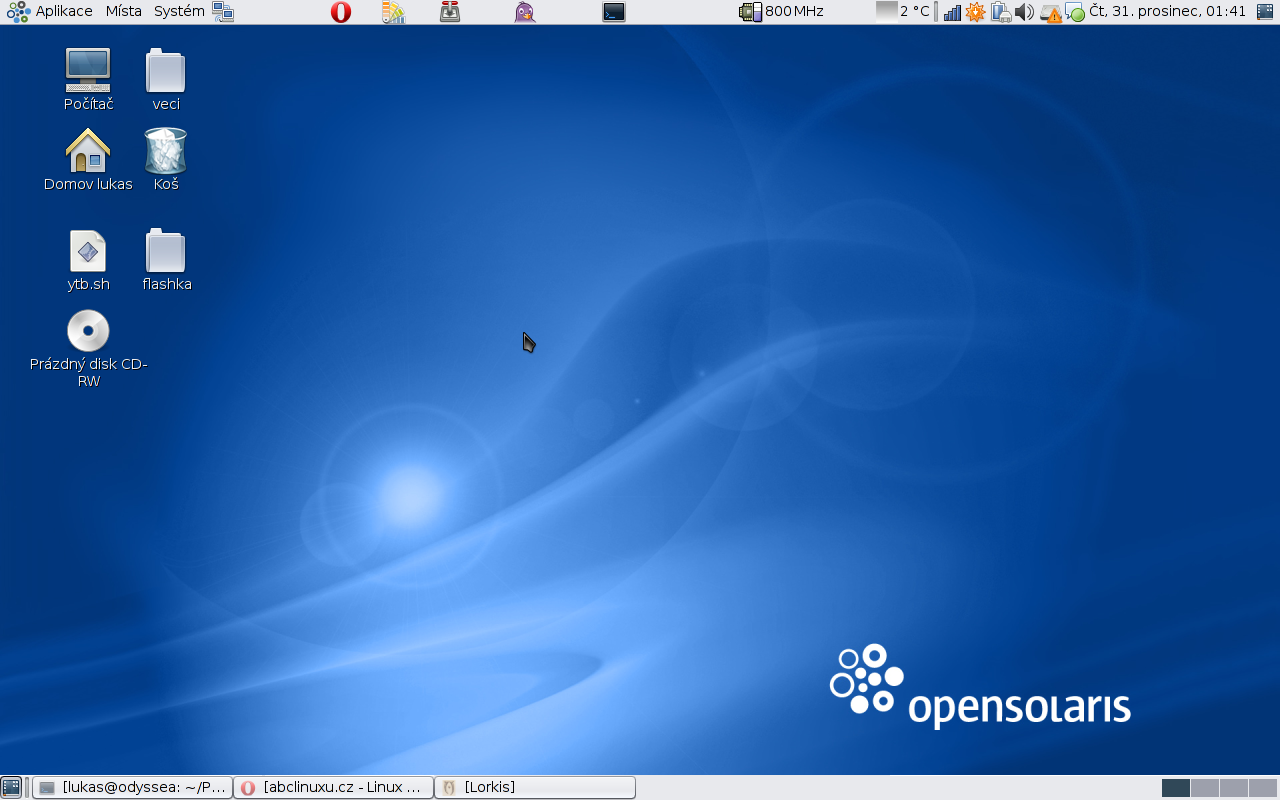
Task: Switch to first workspace in pager
Action: 1176,788
